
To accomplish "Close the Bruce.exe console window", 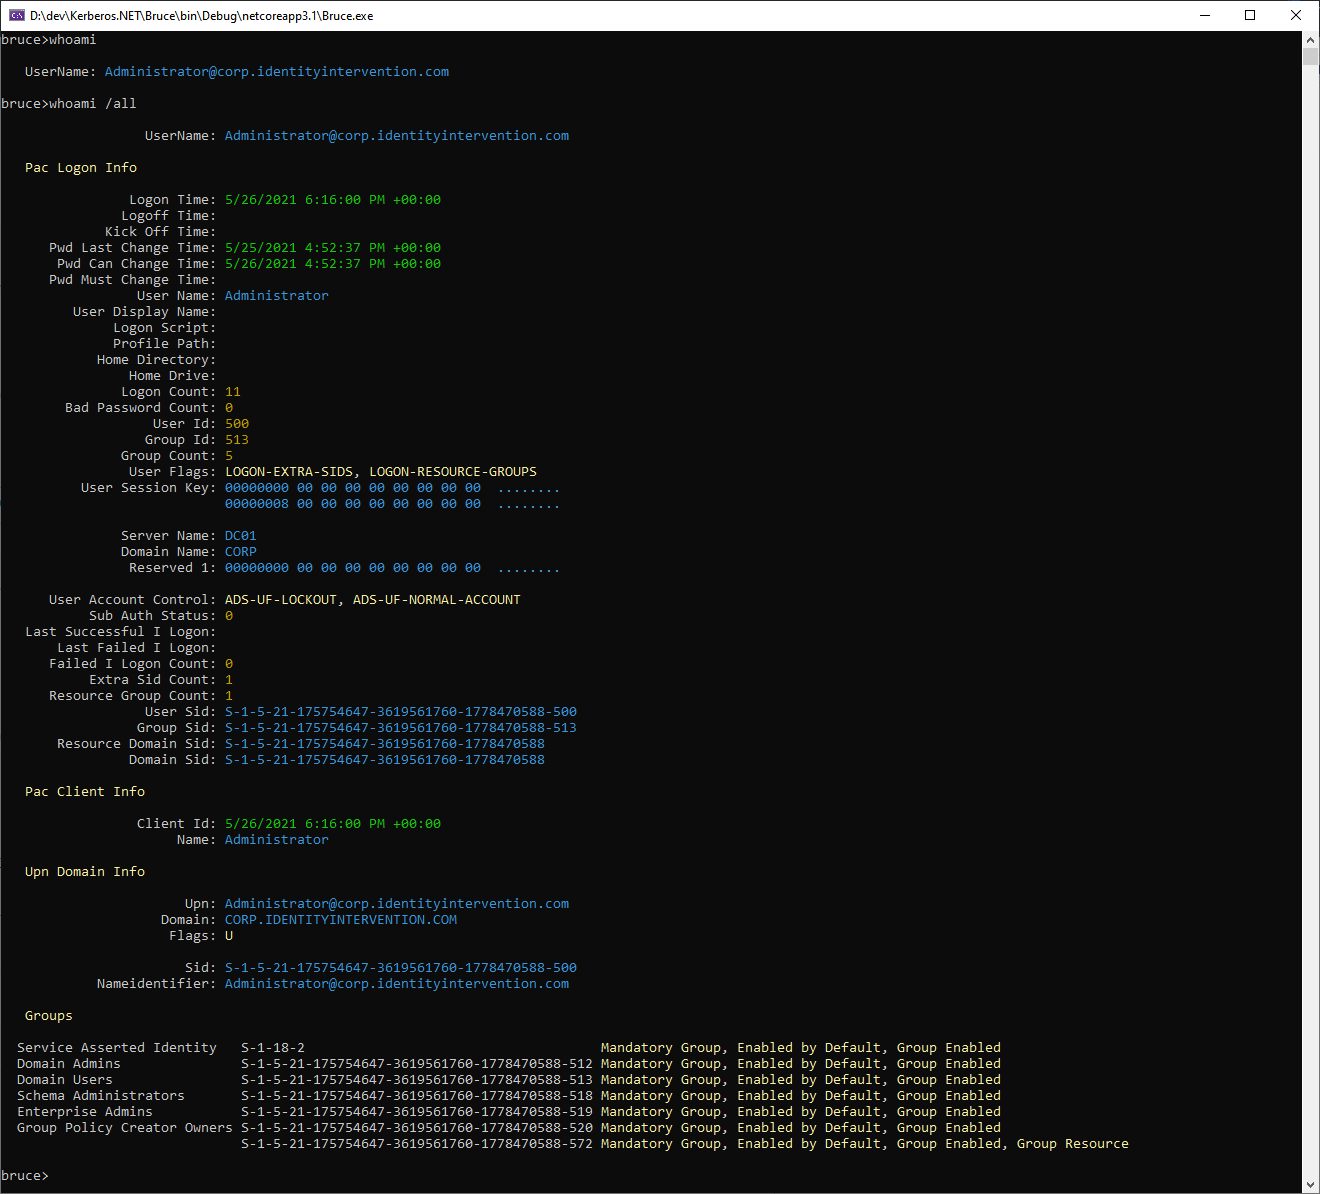I will tap(1296, 15).
